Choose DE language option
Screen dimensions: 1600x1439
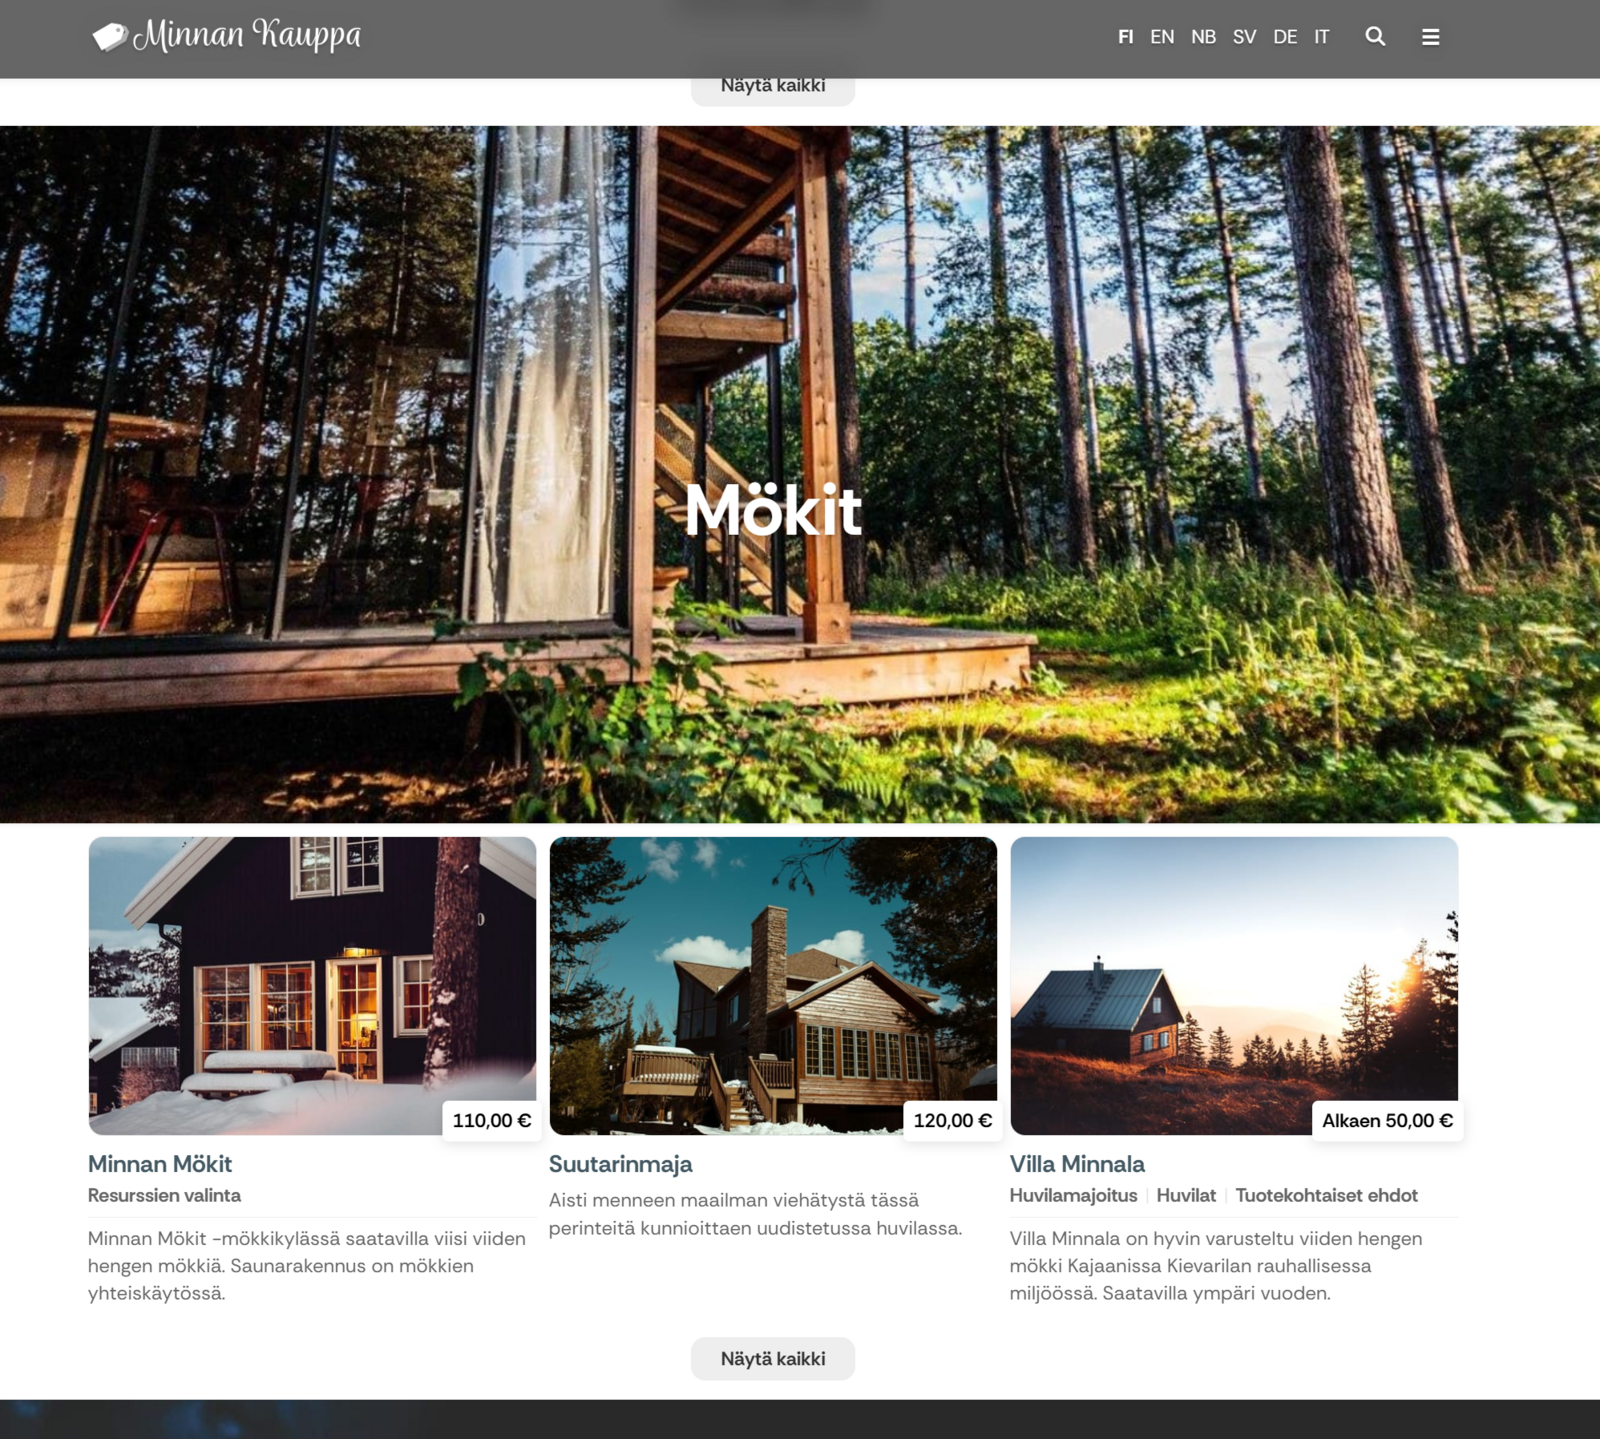(1285, 37)
